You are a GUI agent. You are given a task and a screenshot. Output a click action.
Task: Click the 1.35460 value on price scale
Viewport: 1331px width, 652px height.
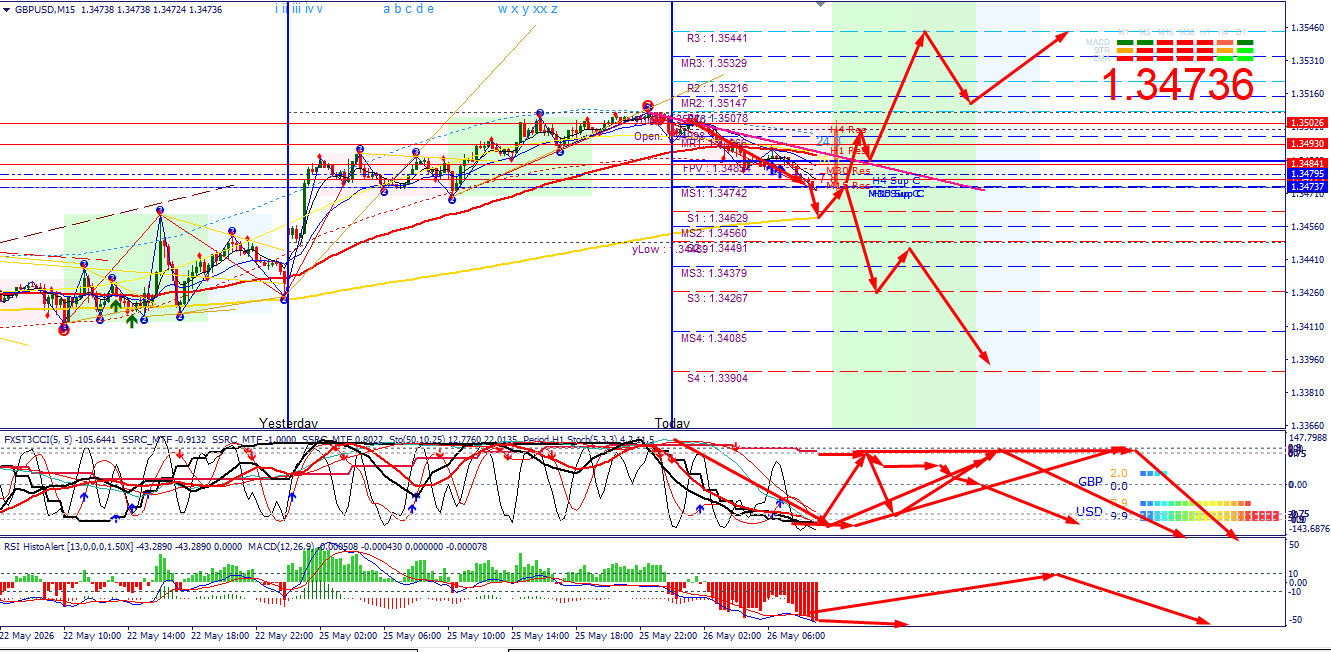click(1308, 27)
